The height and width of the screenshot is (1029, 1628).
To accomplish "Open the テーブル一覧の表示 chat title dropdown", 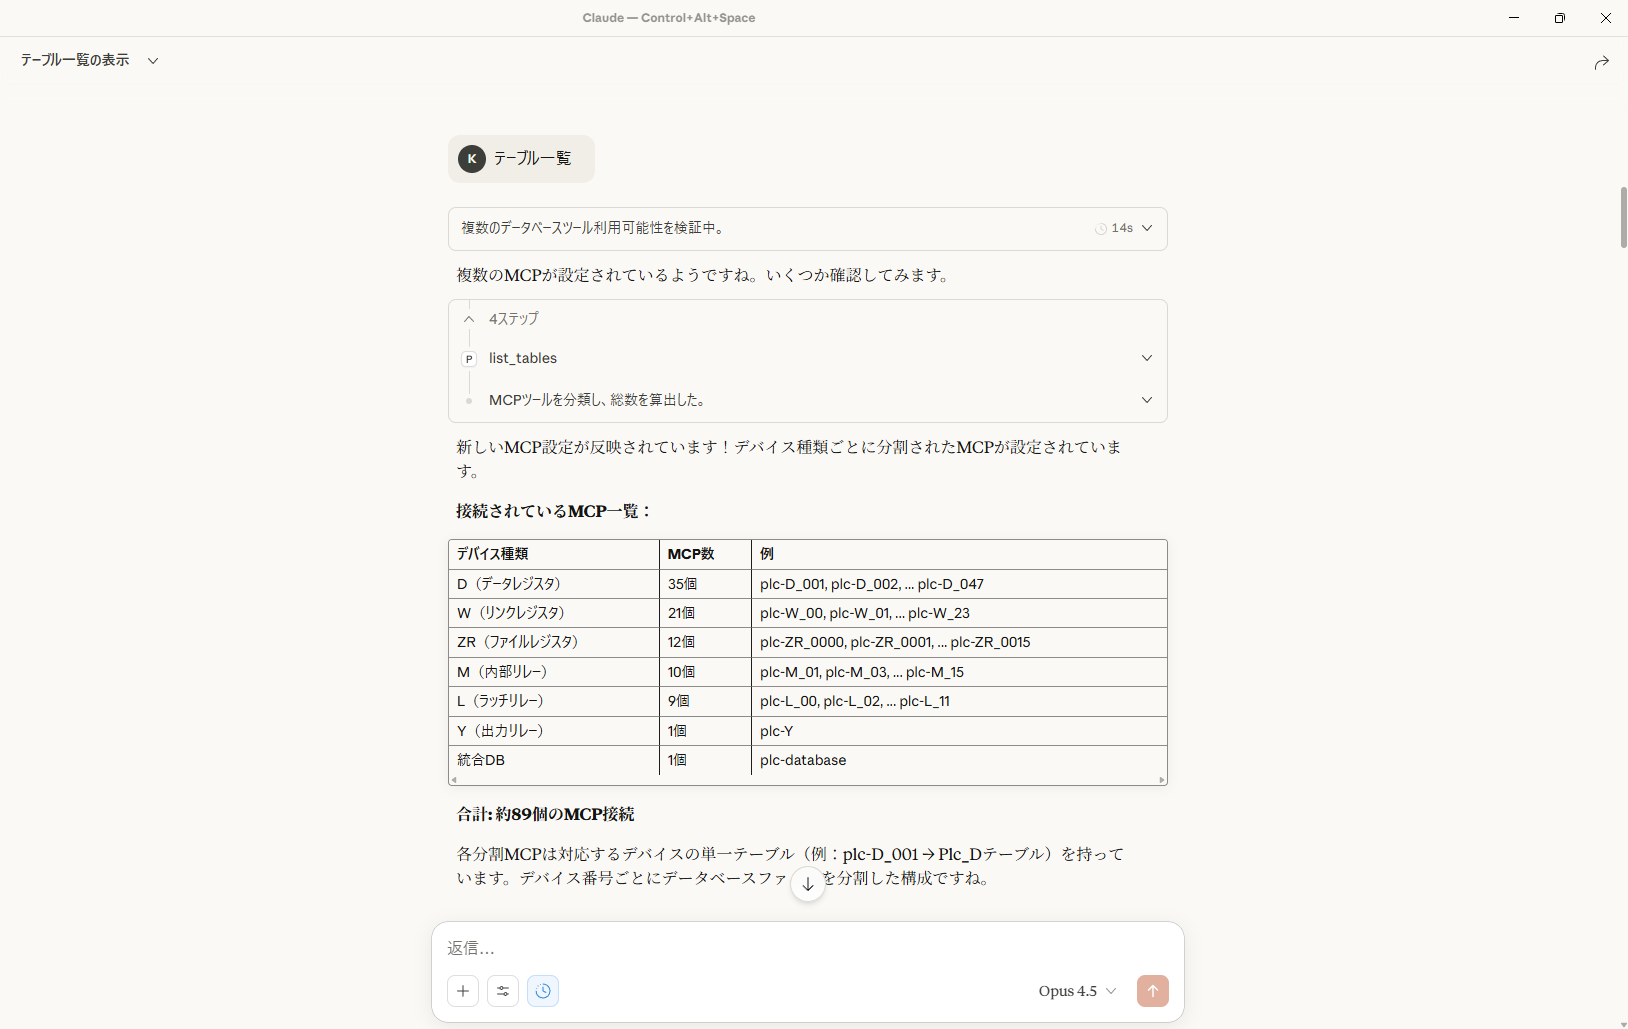I will pos(153,61).
